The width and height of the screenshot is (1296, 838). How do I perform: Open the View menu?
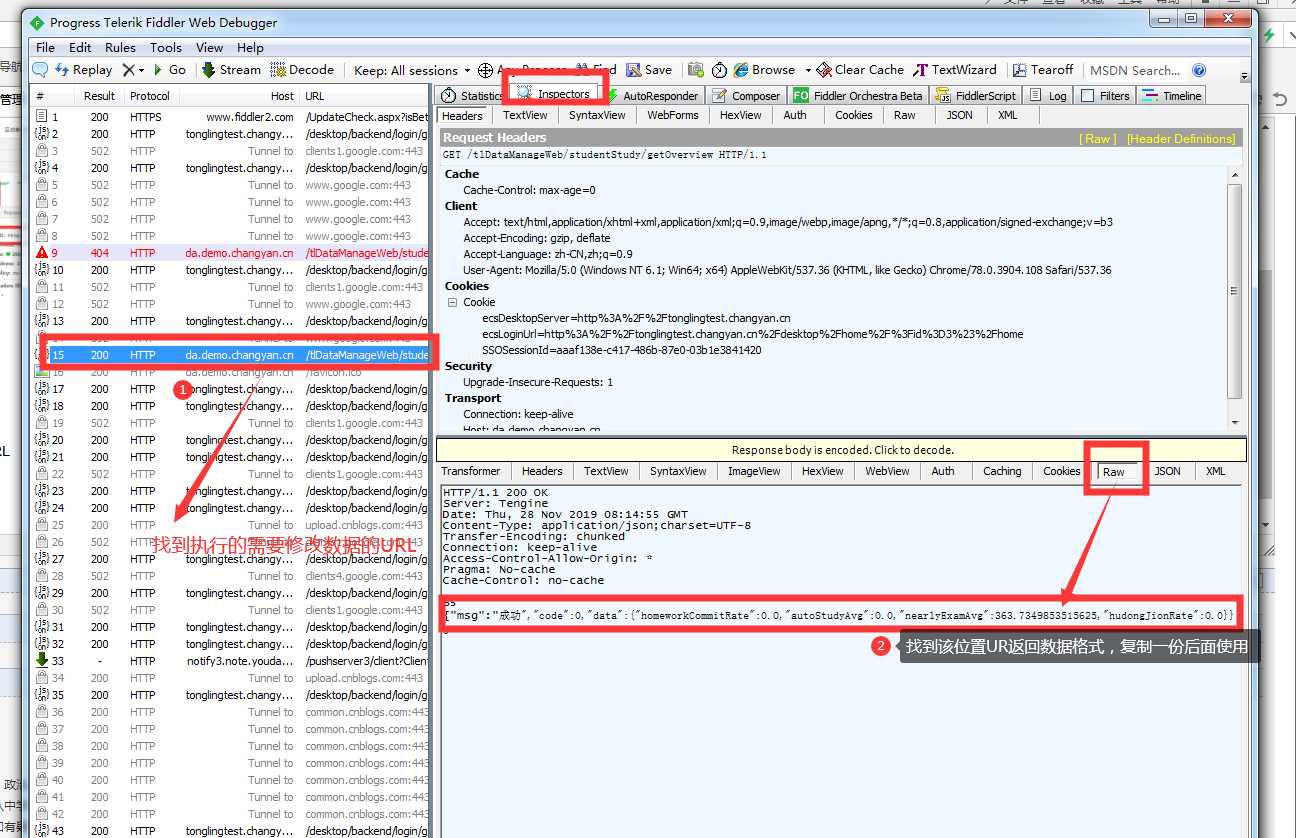(x=209, y=47)
